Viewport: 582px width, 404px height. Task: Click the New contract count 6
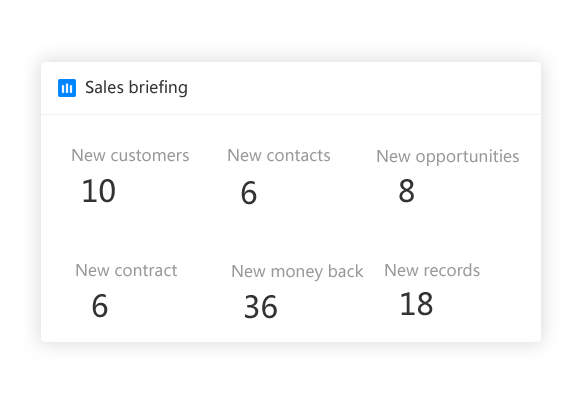pyautogui.click(x=100, y=306)
